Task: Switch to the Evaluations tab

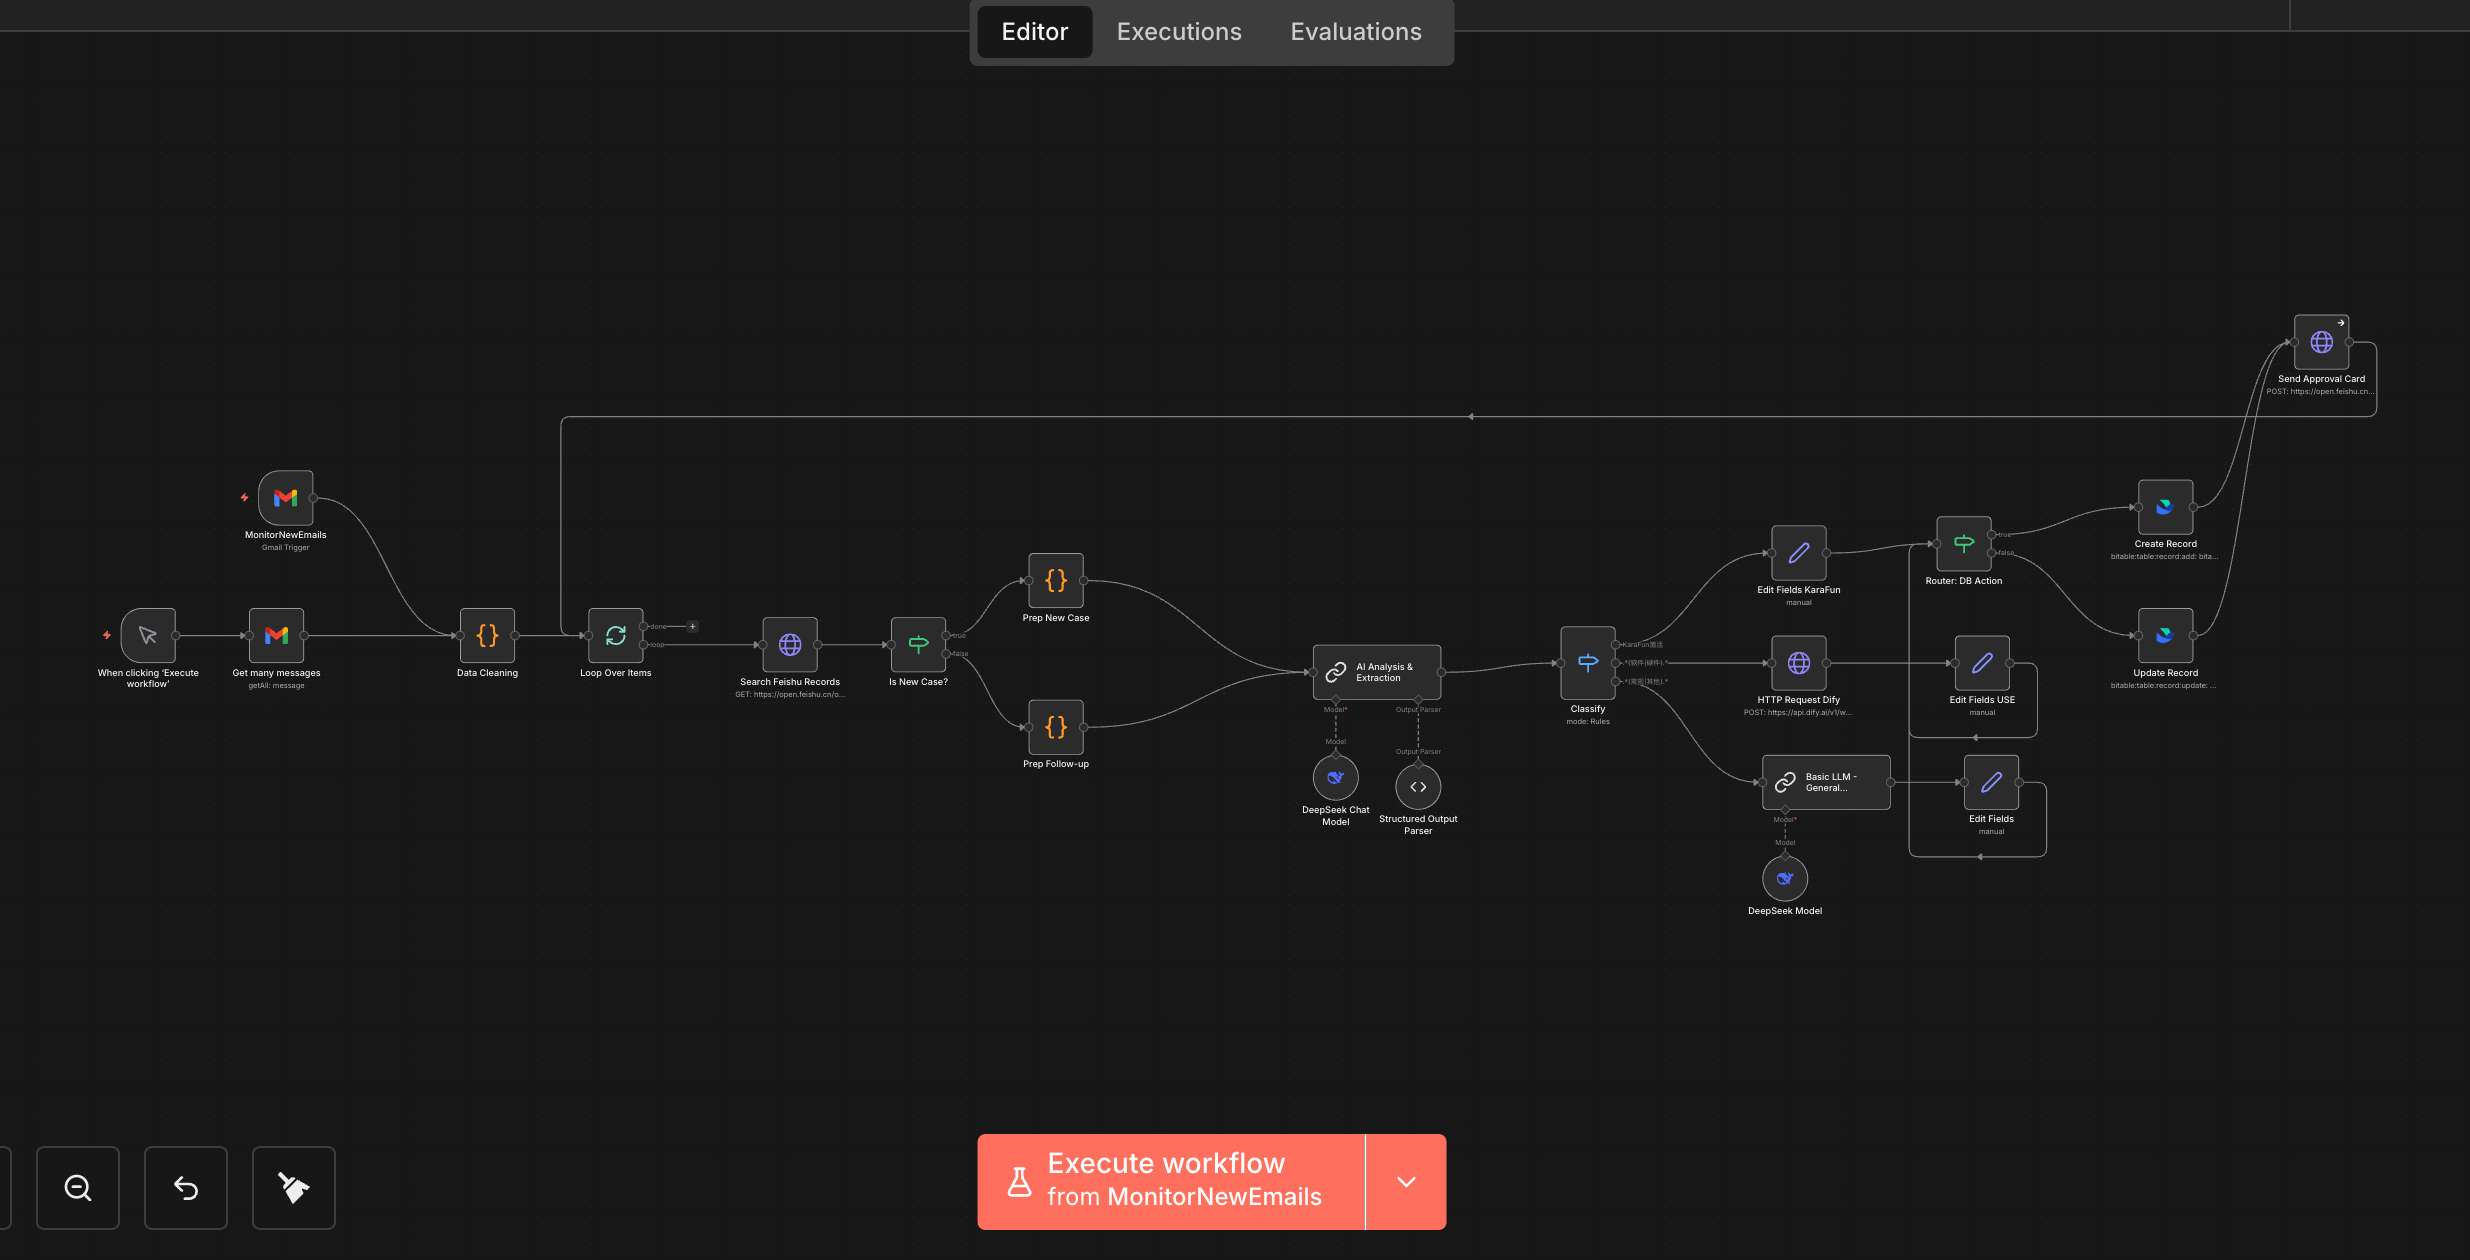Action: [1355, 32]
